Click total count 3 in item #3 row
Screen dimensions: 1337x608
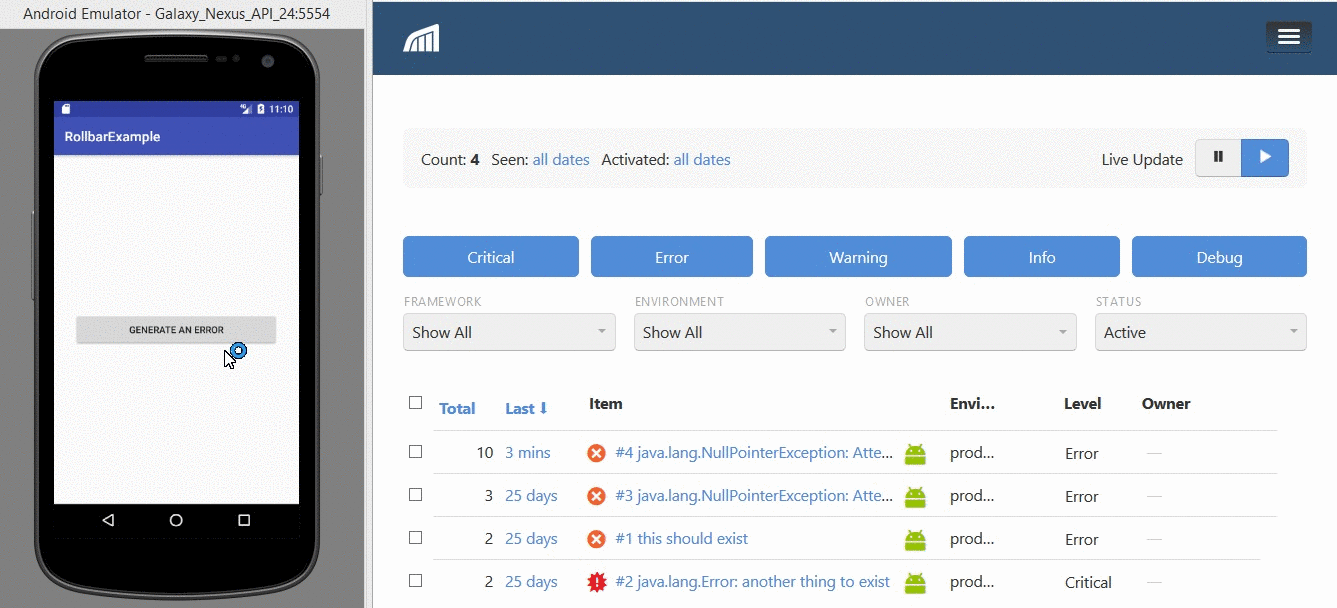tap(489, 496)
